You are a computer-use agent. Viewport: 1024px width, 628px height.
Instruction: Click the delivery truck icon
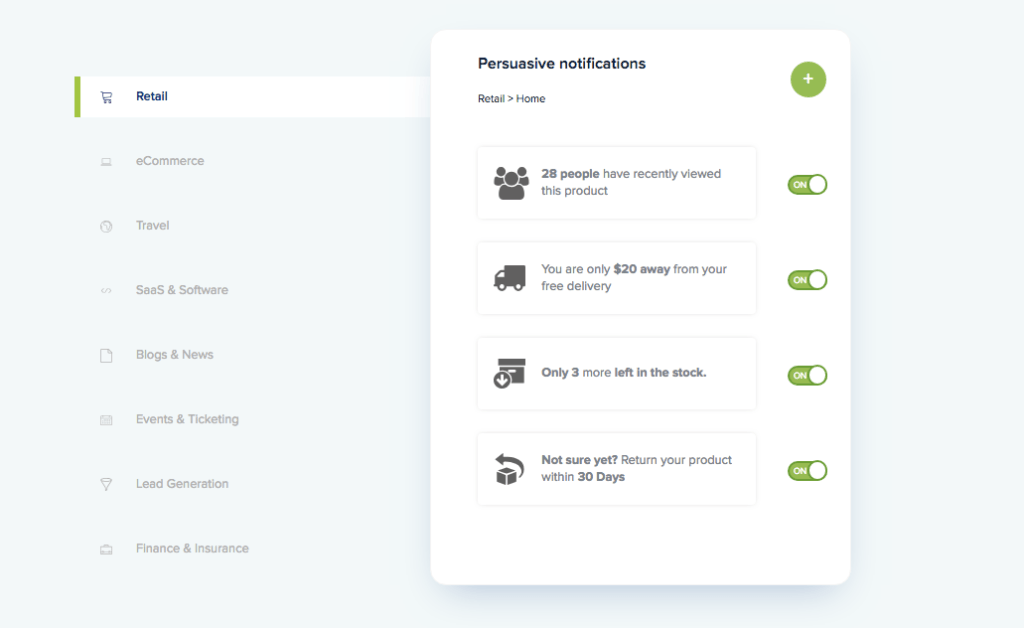(x=509, y=278)
